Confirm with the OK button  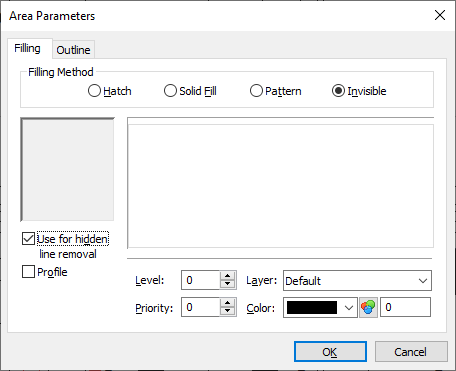330,352
